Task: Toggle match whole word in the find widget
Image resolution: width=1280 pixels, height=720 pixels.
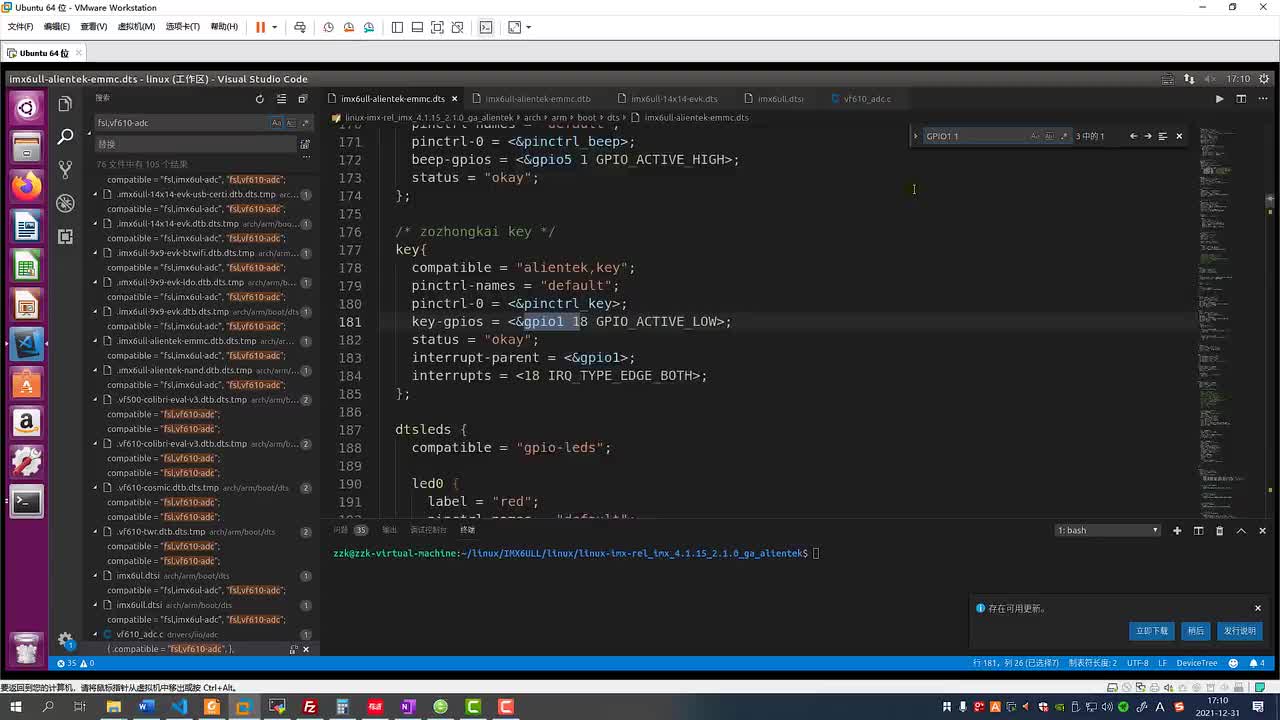Action: (1049, 136)
